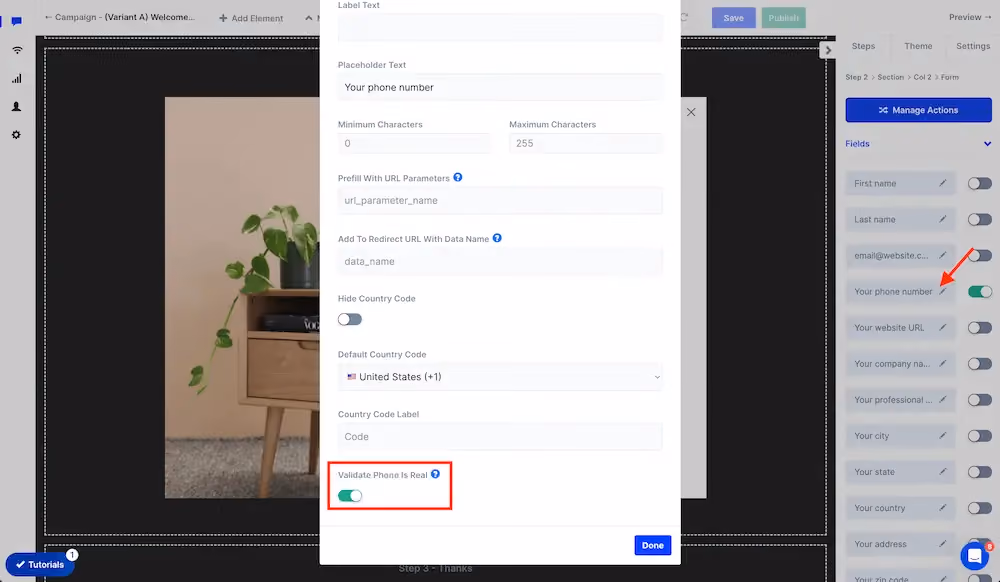Open the analytics bar chart sidebar icon
This screenshot has height=582, width=1000.
(x=17, y=78)
